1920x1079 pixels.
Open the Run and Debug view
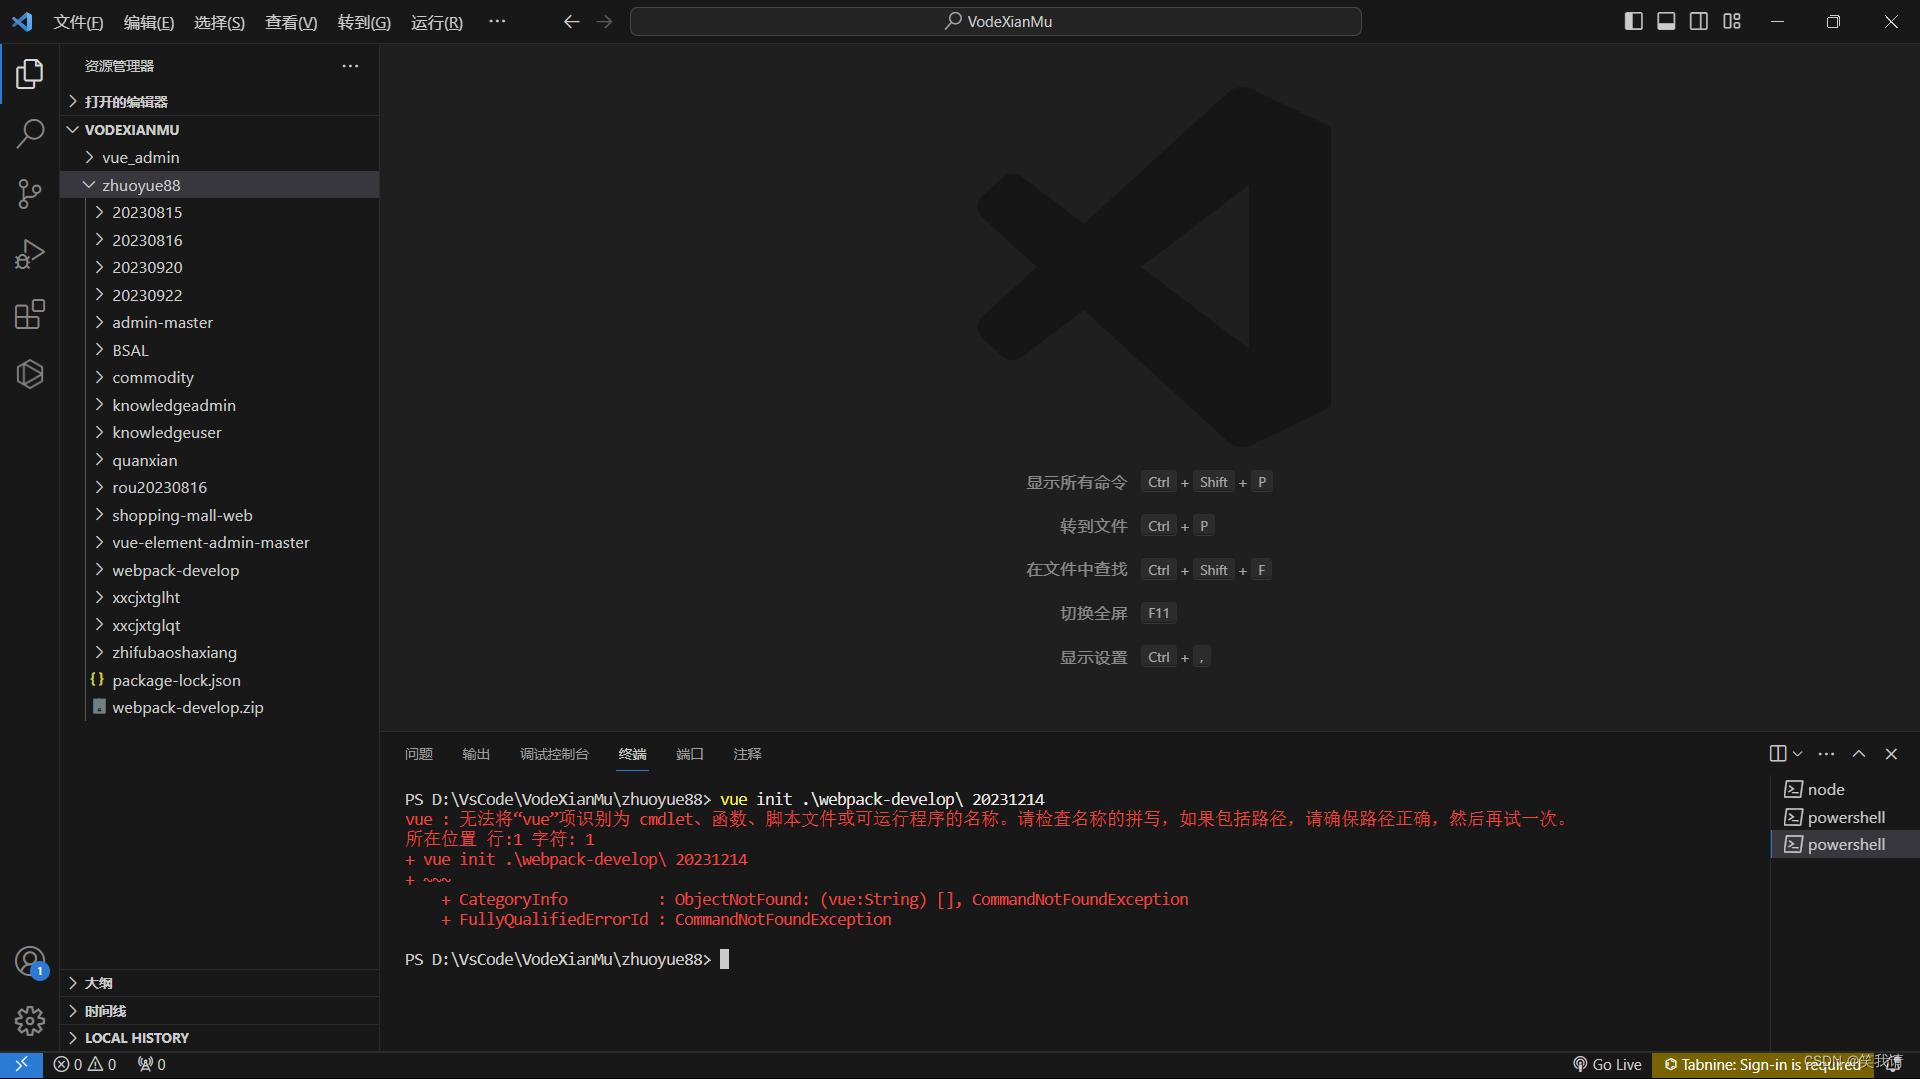[30, 253]
